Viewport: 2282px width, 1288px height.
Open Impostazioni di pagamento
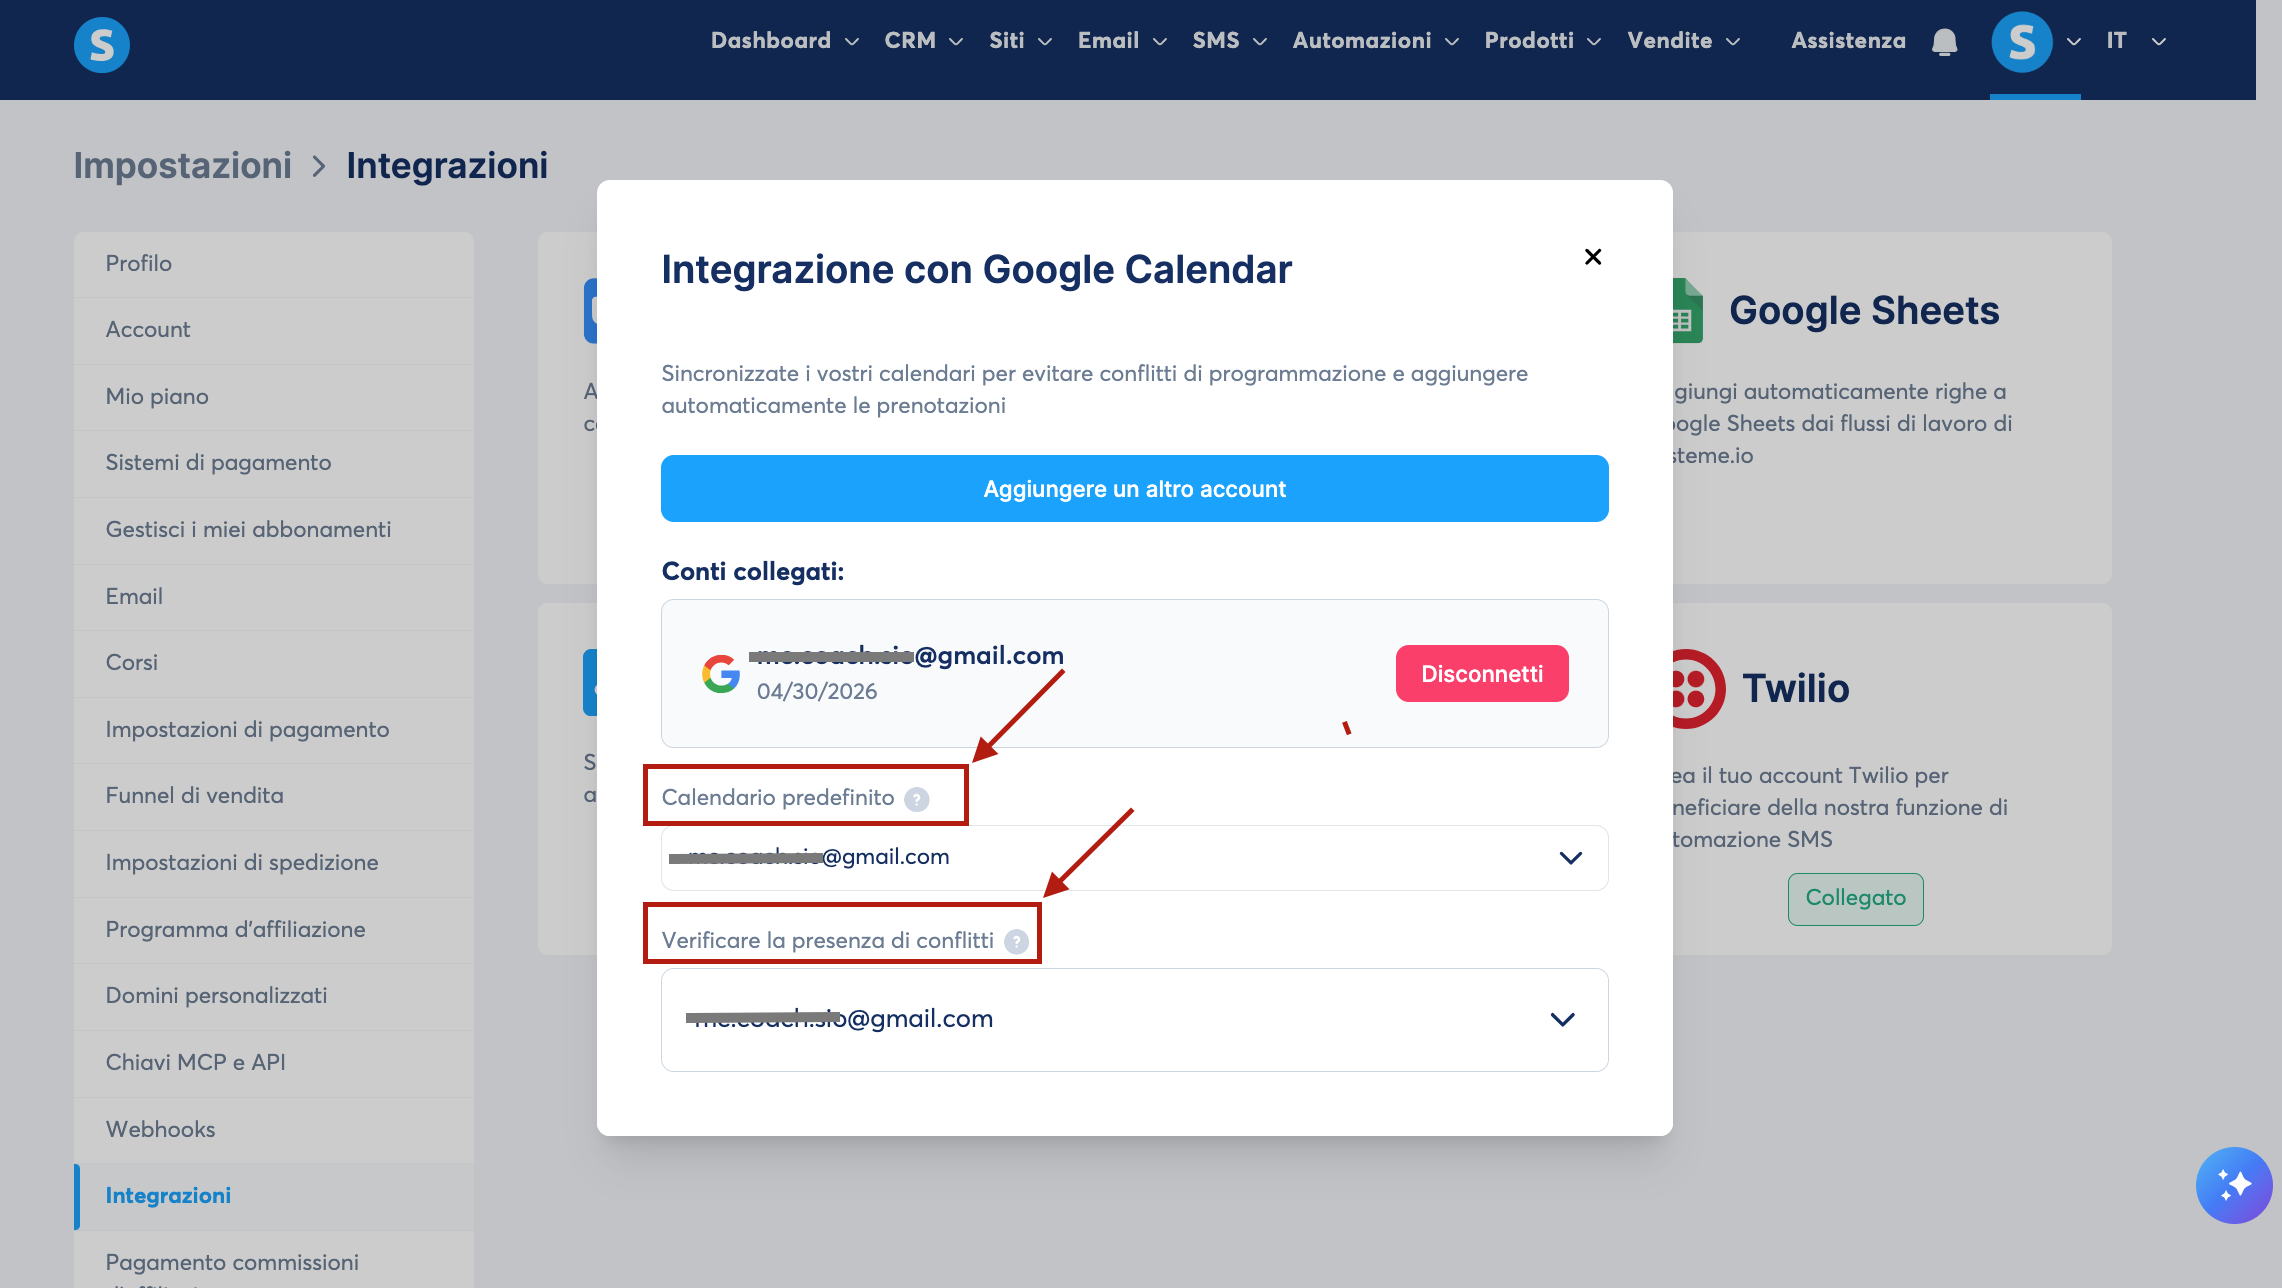point(274,730)
